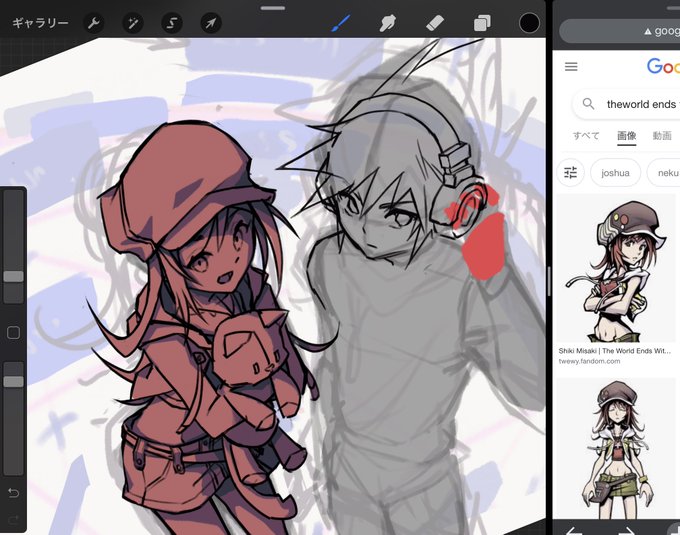Screen dimensions: 680x535
Task: Open the Layers panel
Action: pos(482,23)
